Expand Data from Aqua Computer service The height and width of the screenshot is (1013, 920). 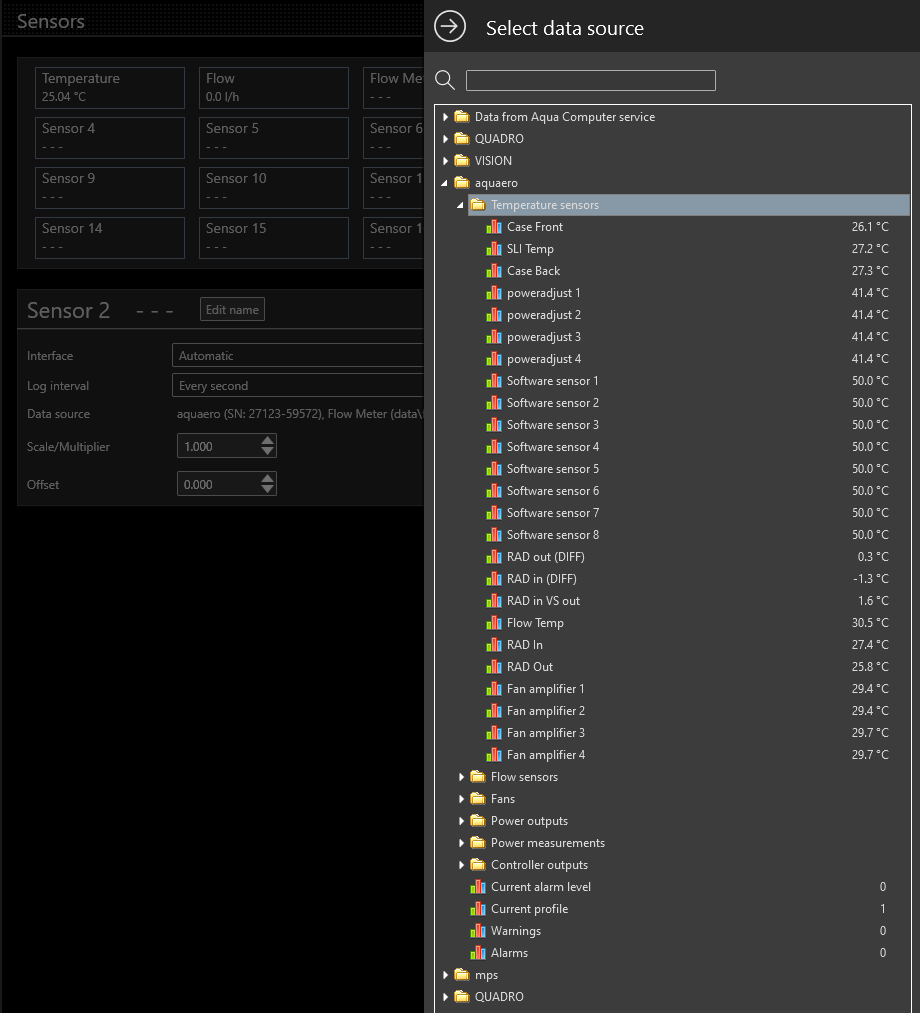point(446,117)
